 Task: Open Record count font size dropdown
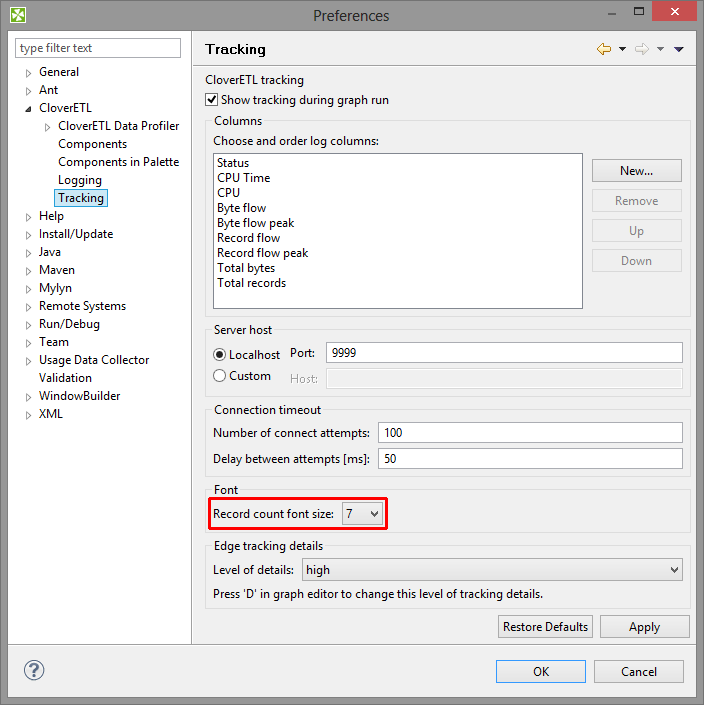pos(362,513)
